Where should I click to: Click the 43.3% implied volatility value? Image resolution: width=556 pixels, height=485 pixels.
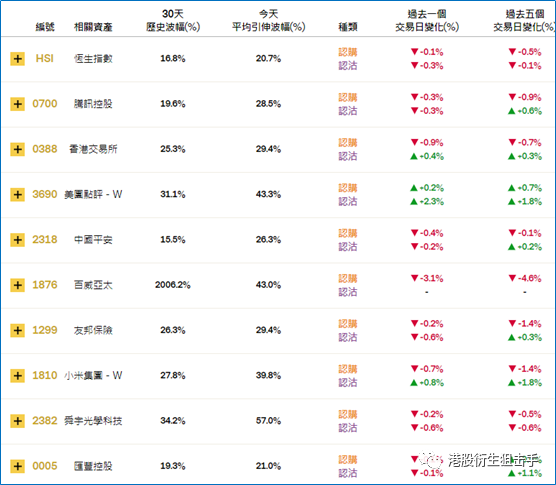pos(268,194)
